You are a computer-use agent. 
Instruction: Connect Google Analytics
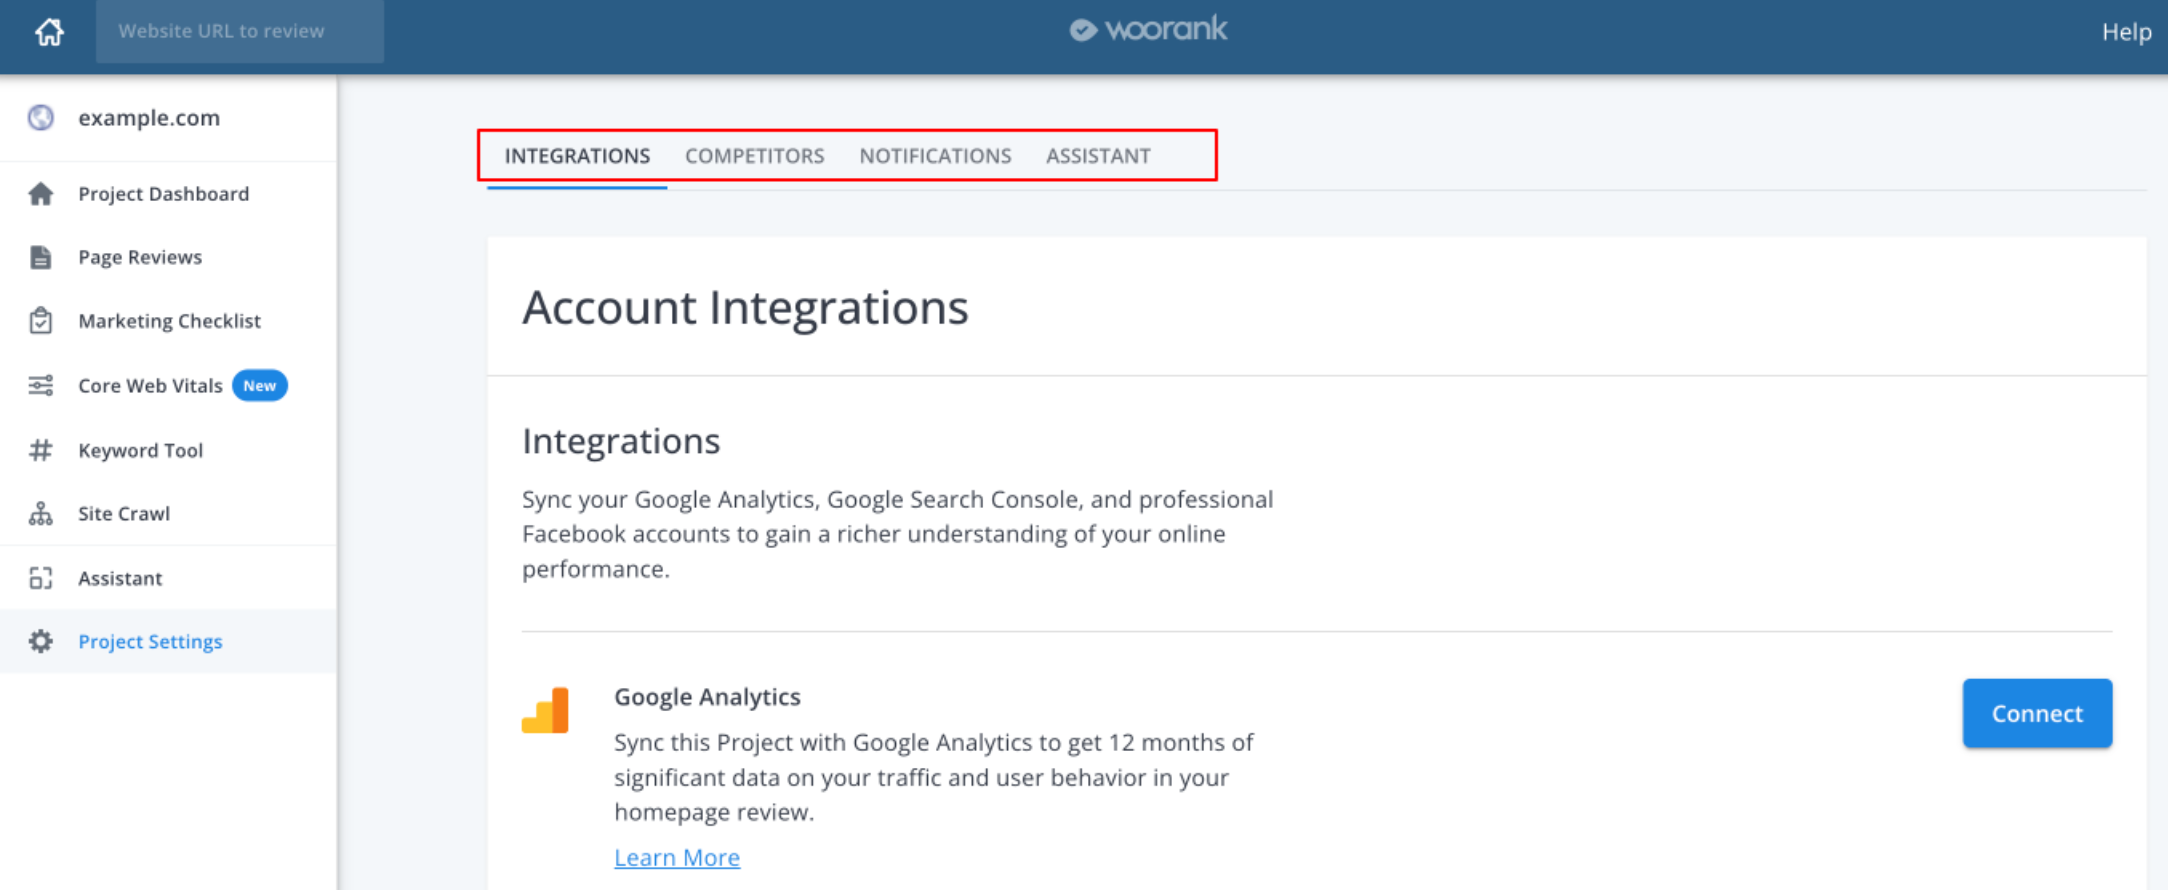[2037, 713]
